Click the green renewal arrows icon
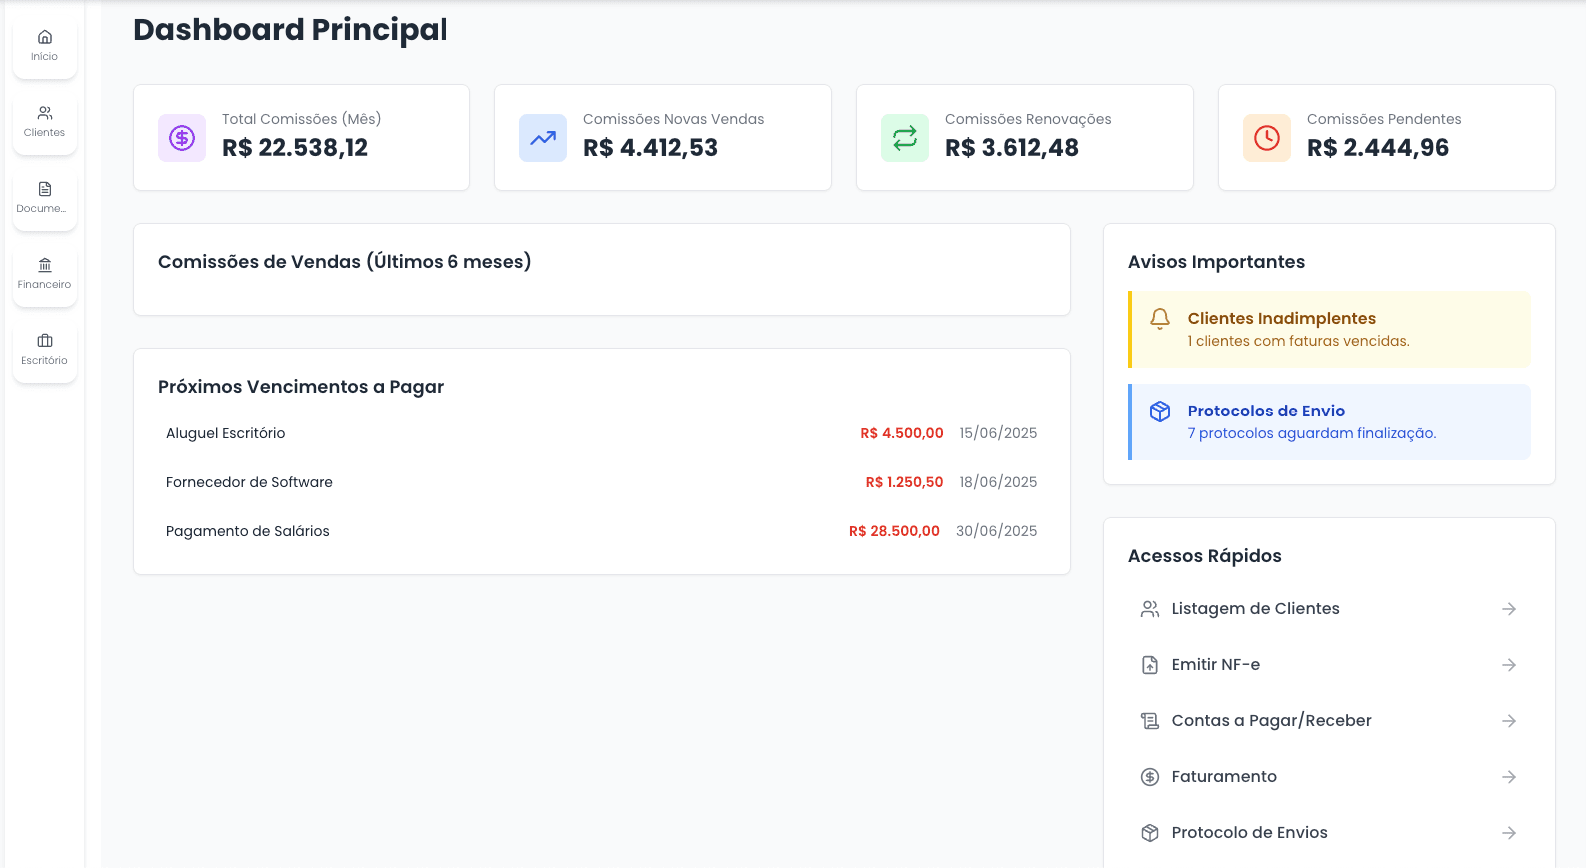 click(x=905, y=138)
